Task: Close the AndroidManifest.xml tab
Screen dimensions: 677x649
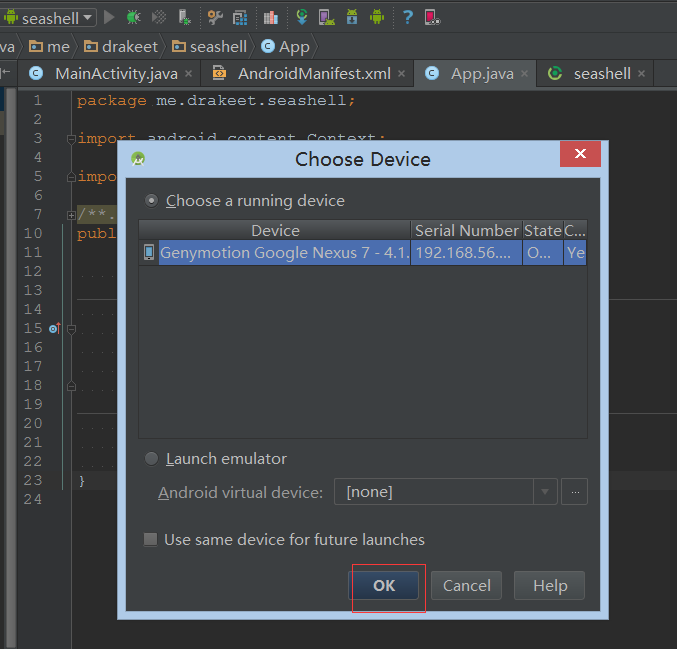Action: 402,73
